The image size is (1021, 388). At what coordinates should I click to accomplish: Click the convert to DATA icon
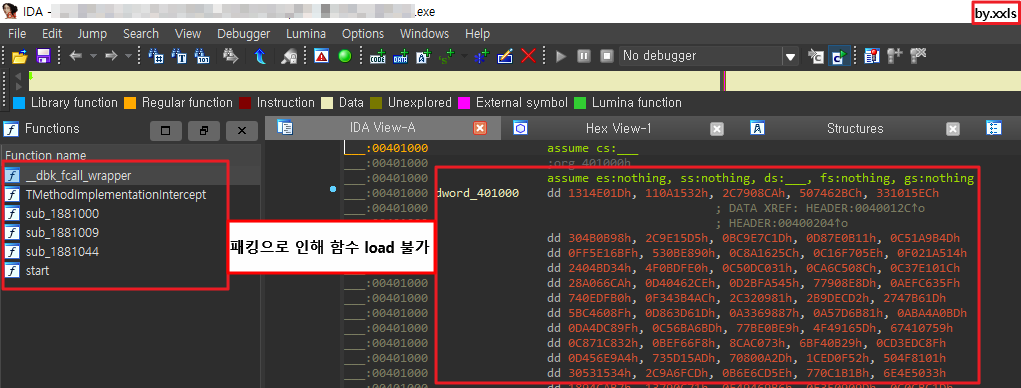click(x=400, y=56)
